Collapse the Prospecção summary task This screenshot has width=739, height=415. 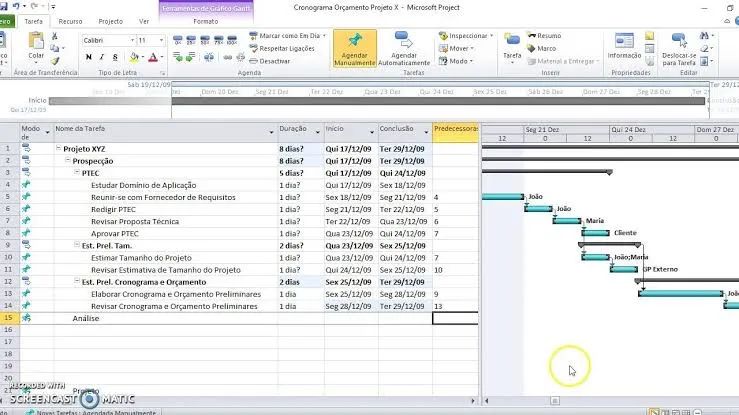coord(67,160)
